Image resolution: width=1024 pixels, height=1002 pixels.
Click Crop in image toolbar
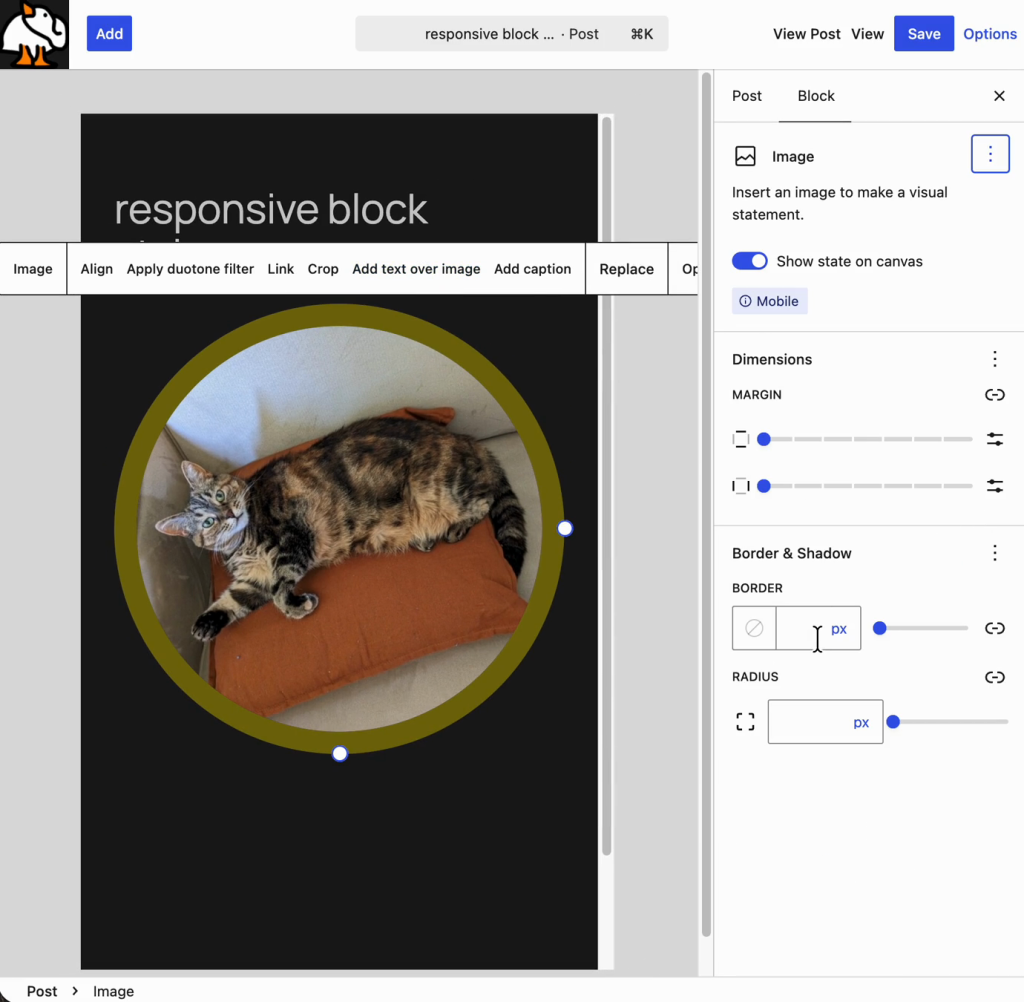[323, 269]
